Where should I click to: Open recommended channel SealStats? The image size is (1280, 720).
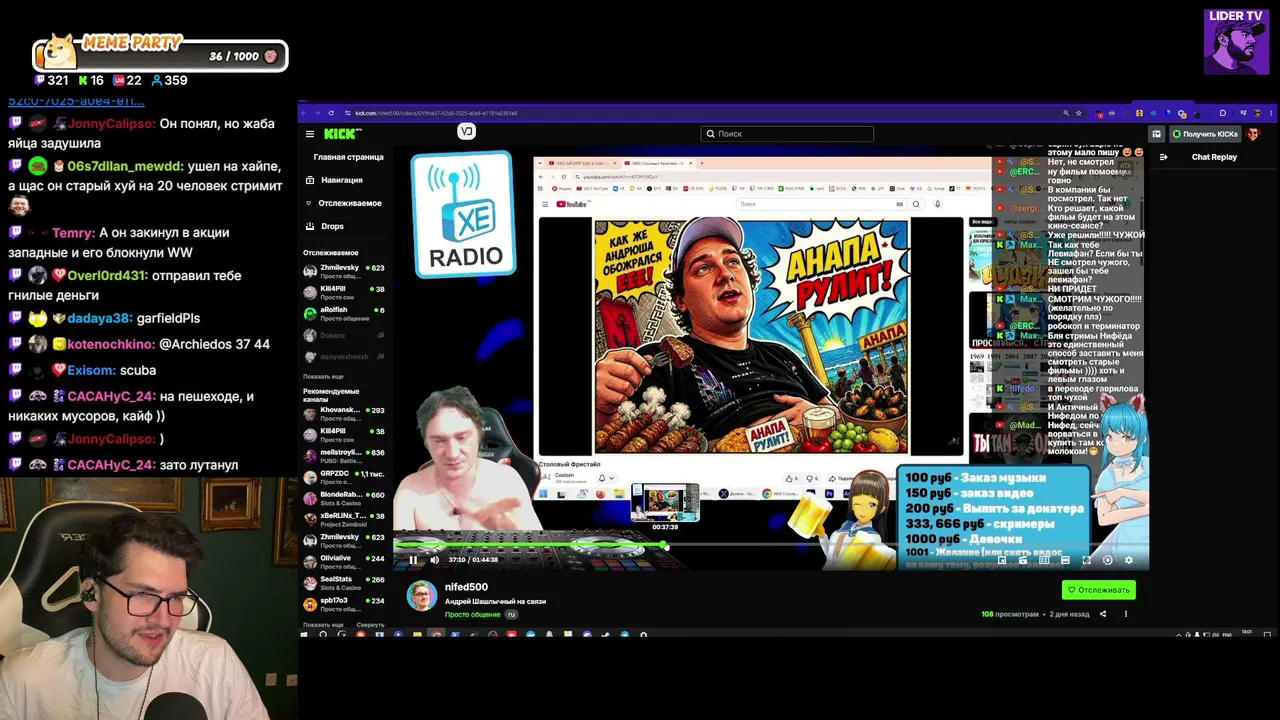346,583
